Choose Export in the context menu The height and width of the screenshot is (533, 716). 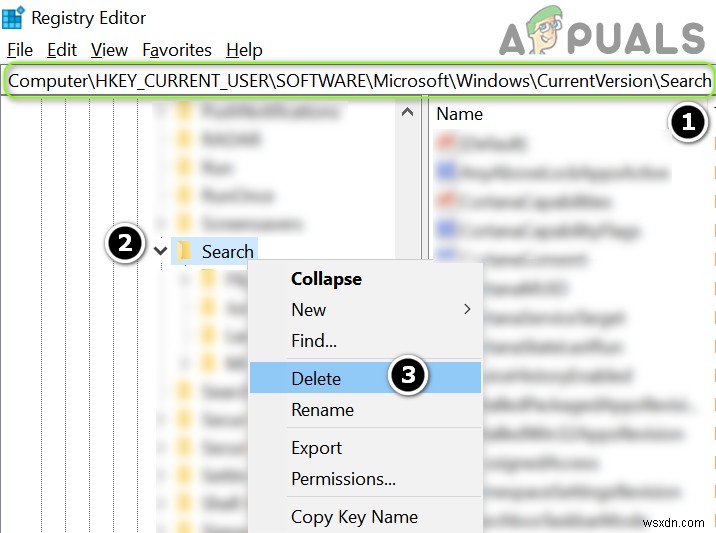coord(365,448)
